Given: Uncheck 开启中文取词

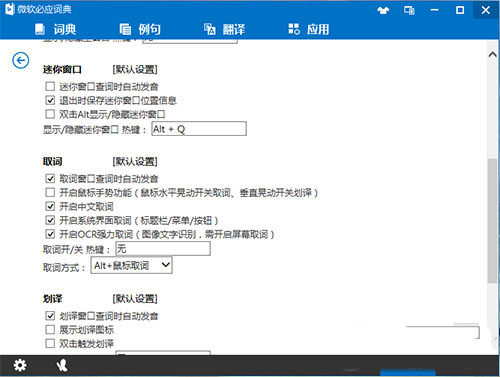Looking at the screenshot, I should point(50,206).
